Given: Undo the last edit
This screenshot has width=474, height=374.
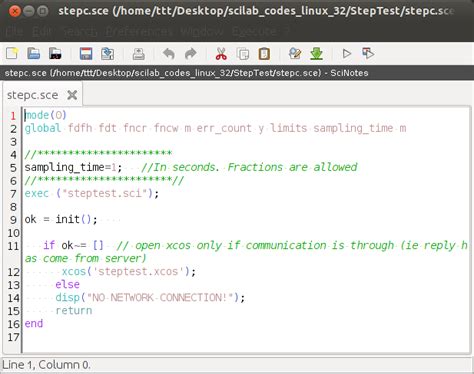Looking at the screenshot, I should pyautogui.click(x=169, y=53).
